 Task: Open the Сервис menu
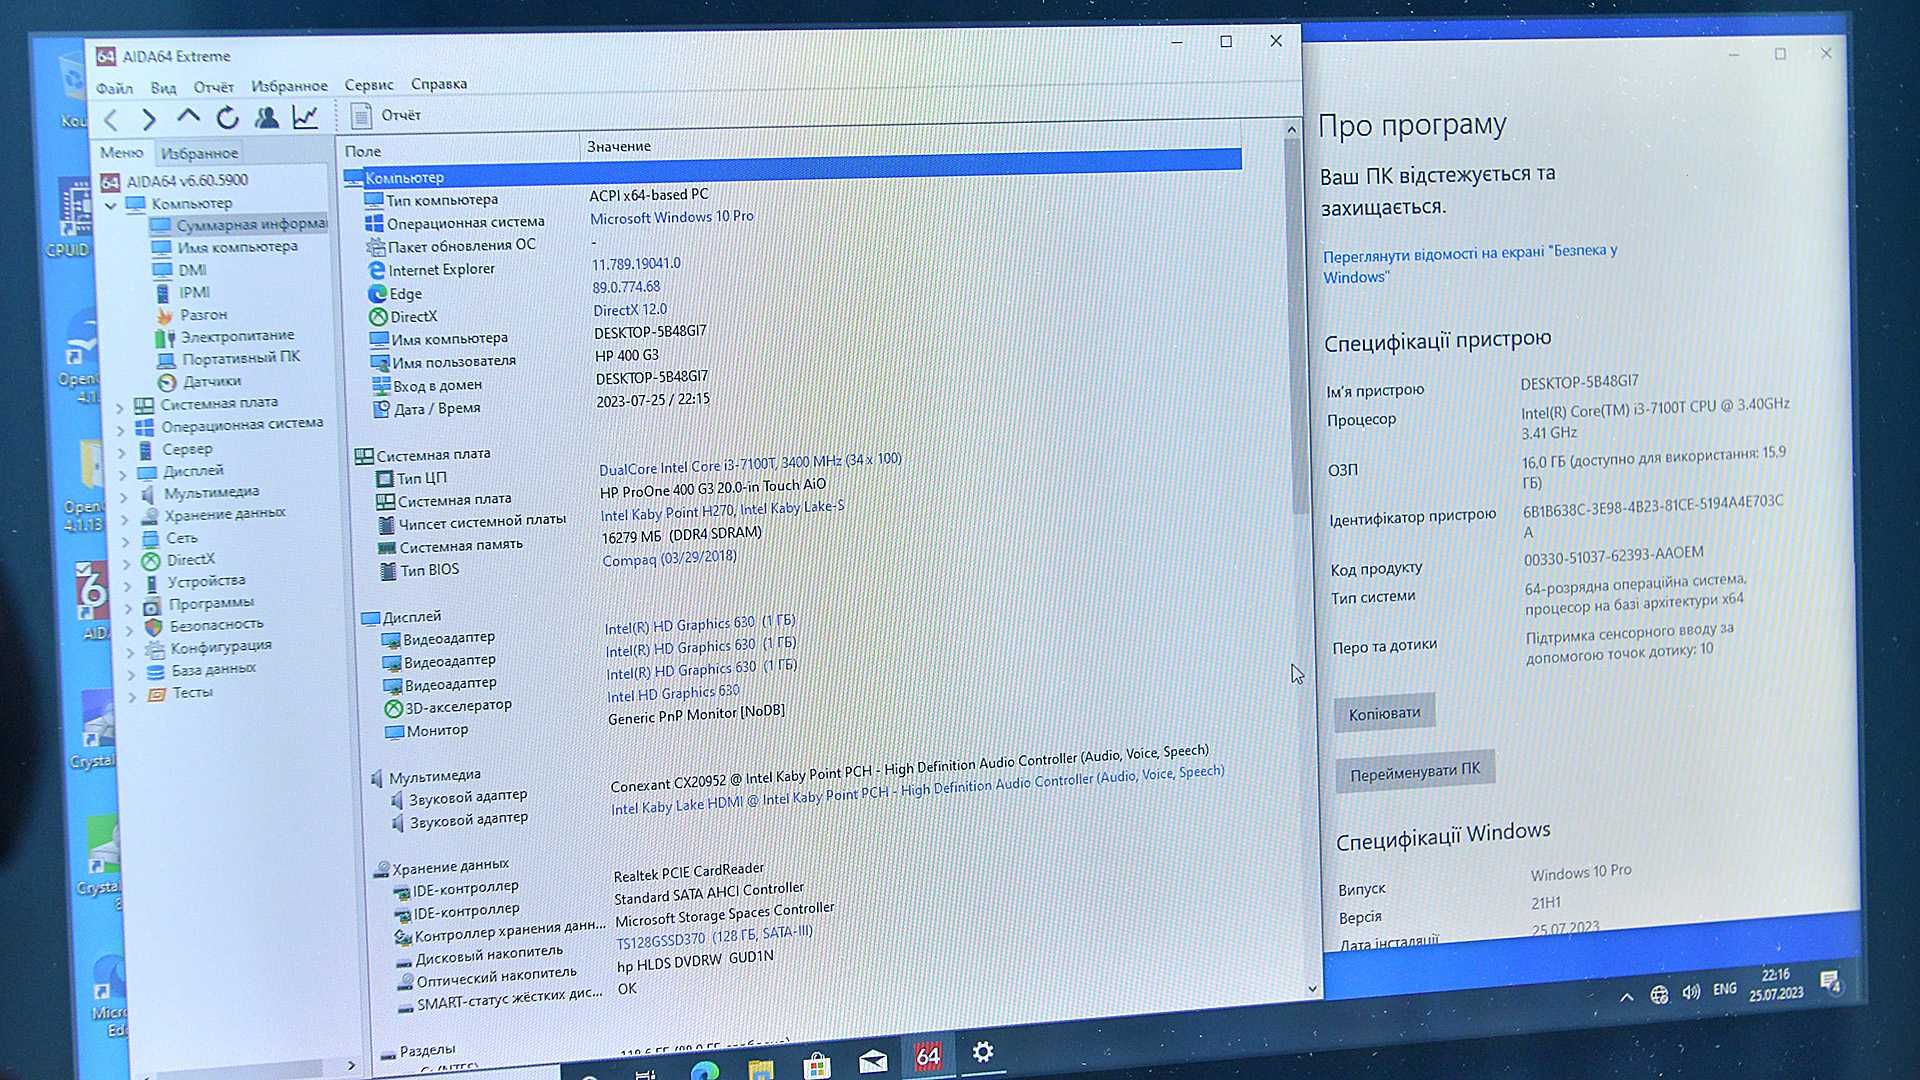pyautogui.click(x=369, y=85)
